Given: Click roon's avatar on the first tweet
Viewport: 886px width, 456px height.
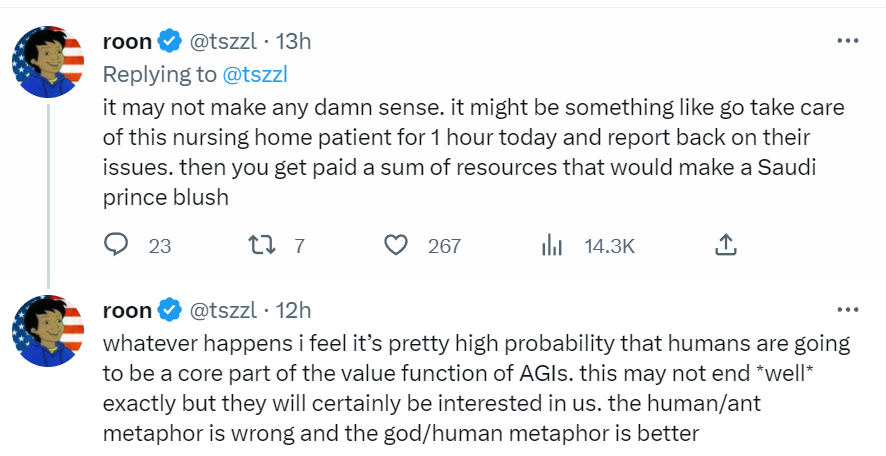Looking at the screenshot, I should [48, 62].
